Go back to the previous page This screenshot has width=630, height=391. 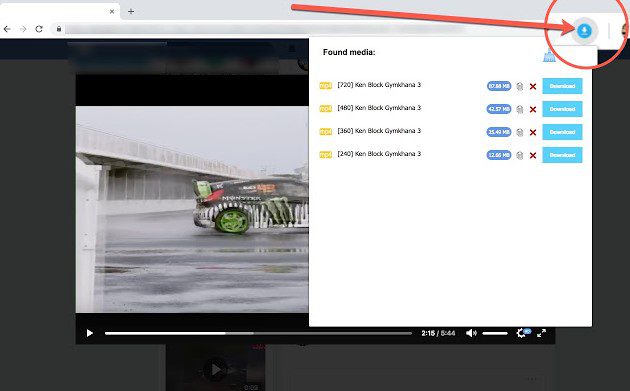click(x=7, y=29)
